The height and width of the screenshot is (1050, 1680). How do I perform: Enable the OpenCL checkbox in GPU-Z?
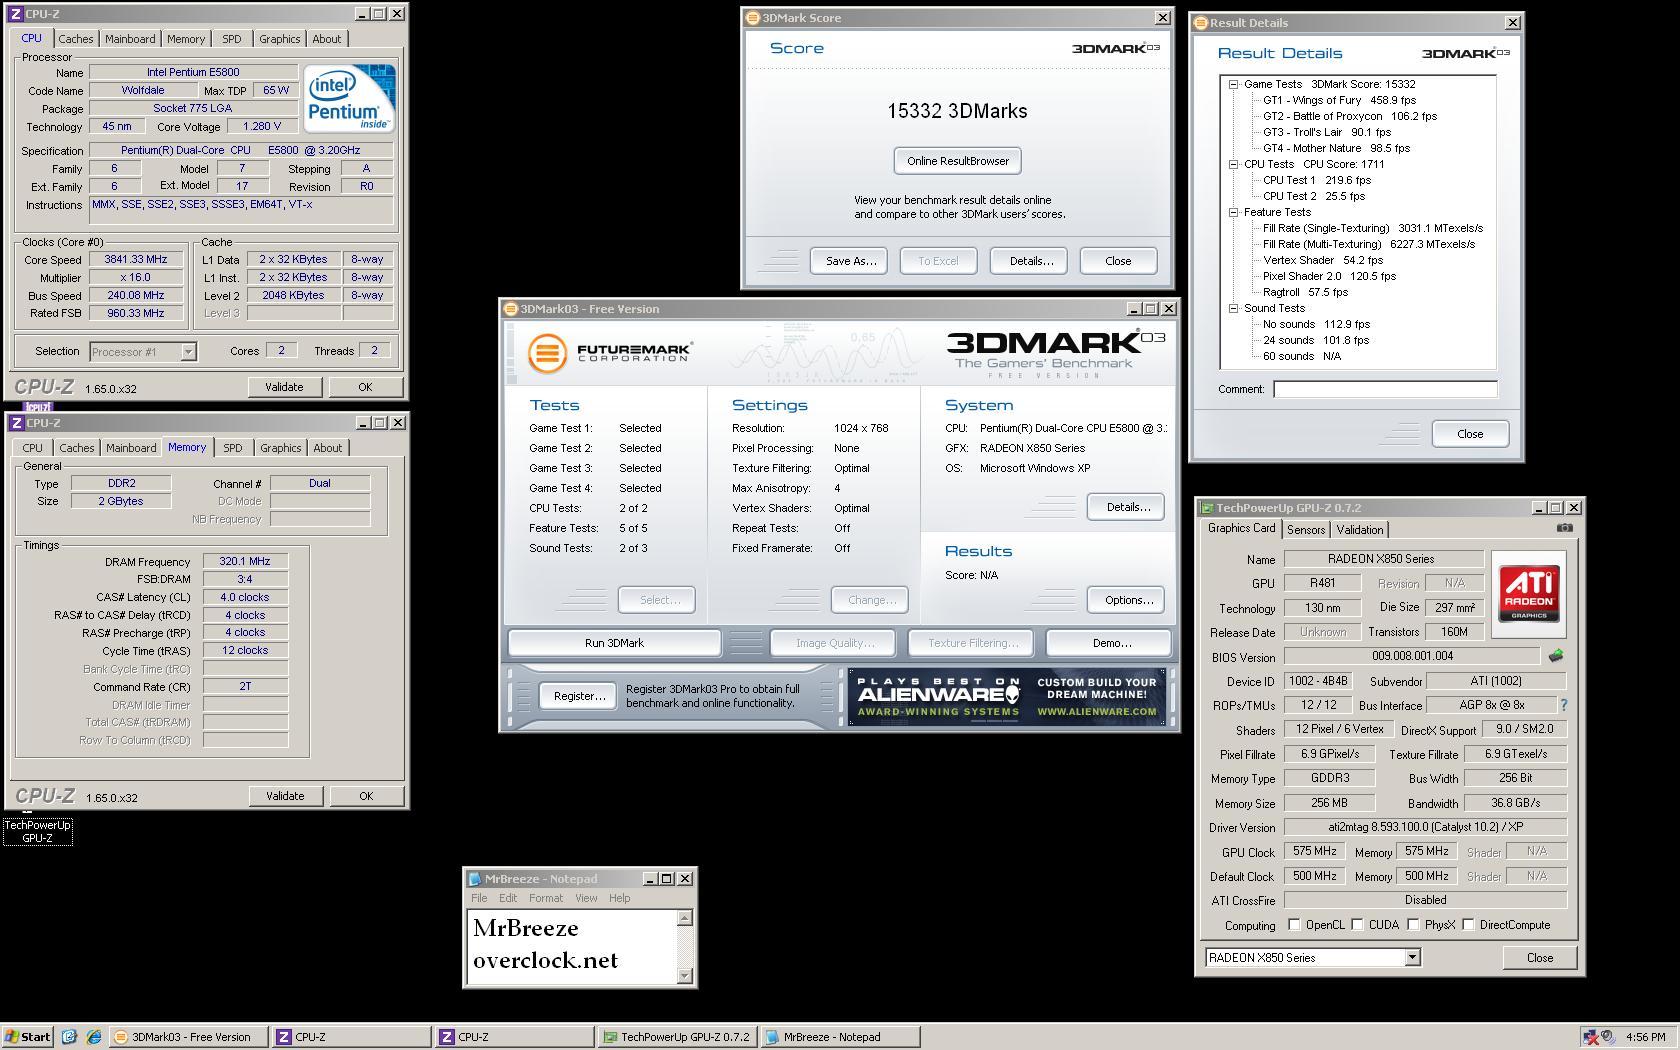coord(1294,925)
